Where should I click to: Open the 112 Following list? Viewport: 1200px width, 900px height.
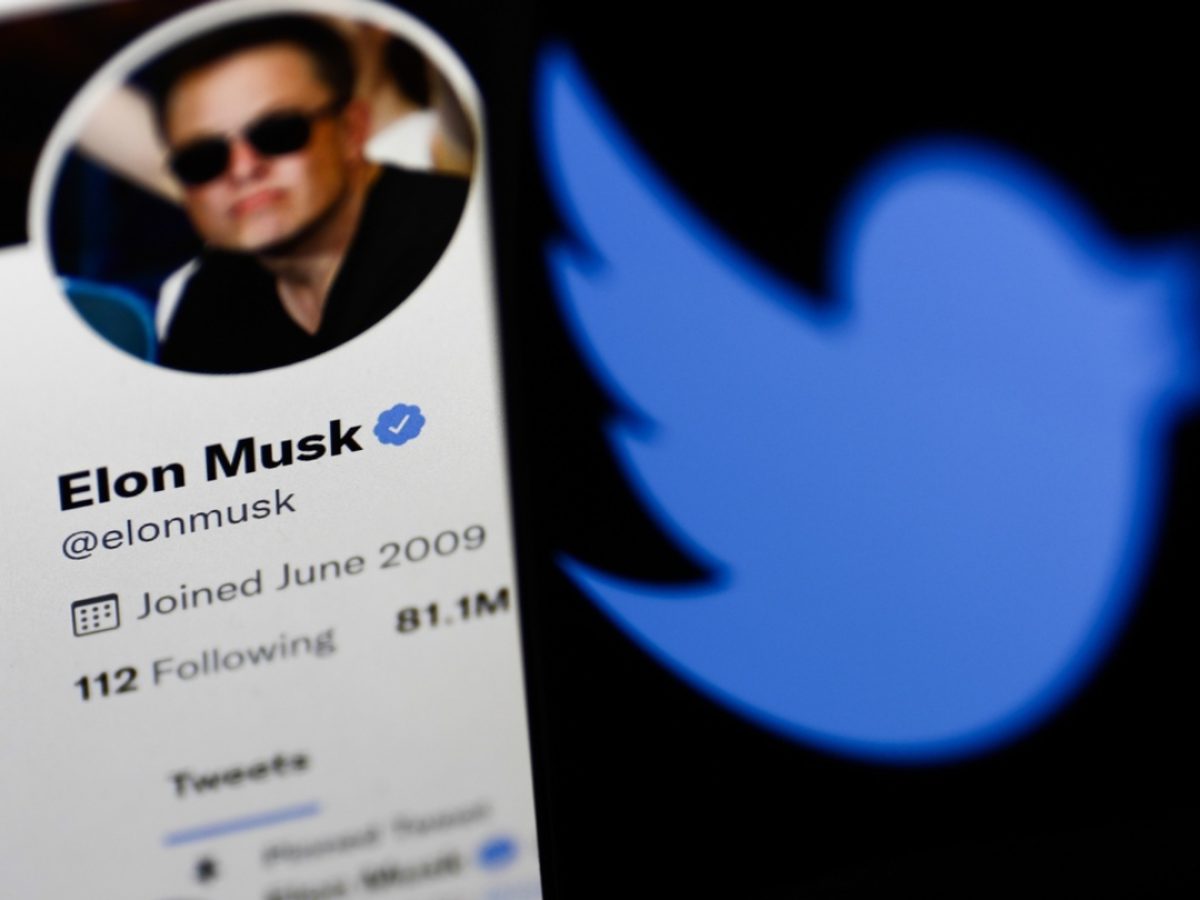point(205,664)
